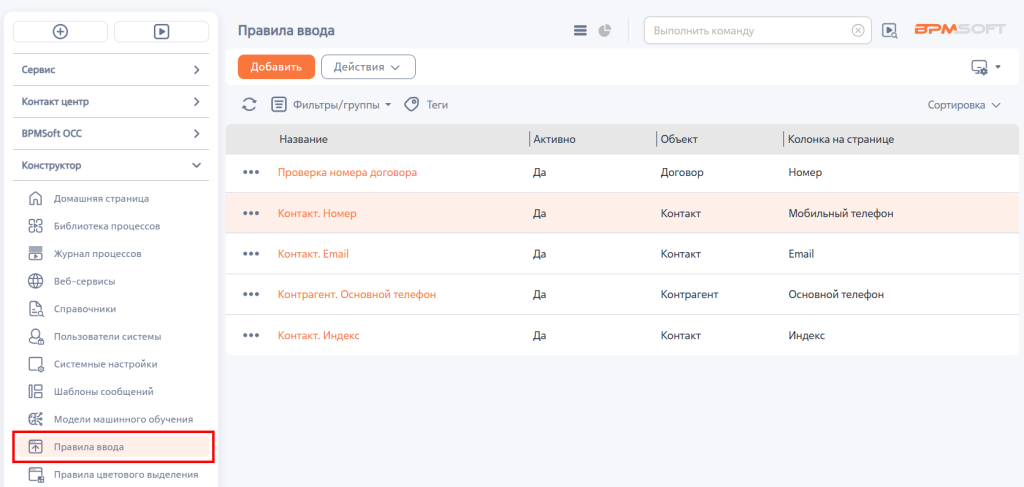Collapse the Конструктор sidebar section

[x=111, y=166]
